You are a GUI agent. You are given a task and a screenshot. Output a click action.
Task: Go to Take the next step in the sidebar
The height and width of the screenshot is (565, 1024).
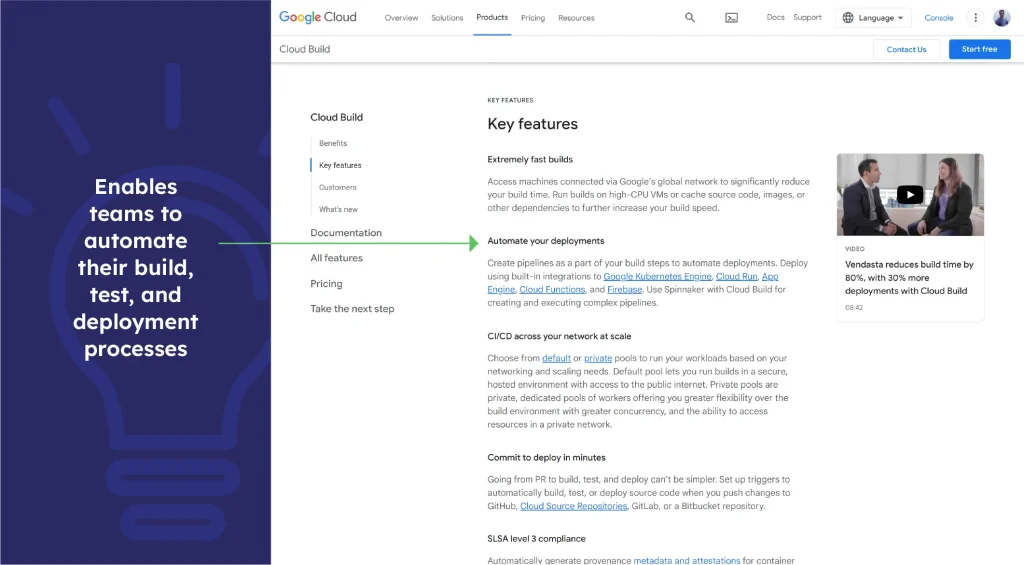tap(352, 308)
